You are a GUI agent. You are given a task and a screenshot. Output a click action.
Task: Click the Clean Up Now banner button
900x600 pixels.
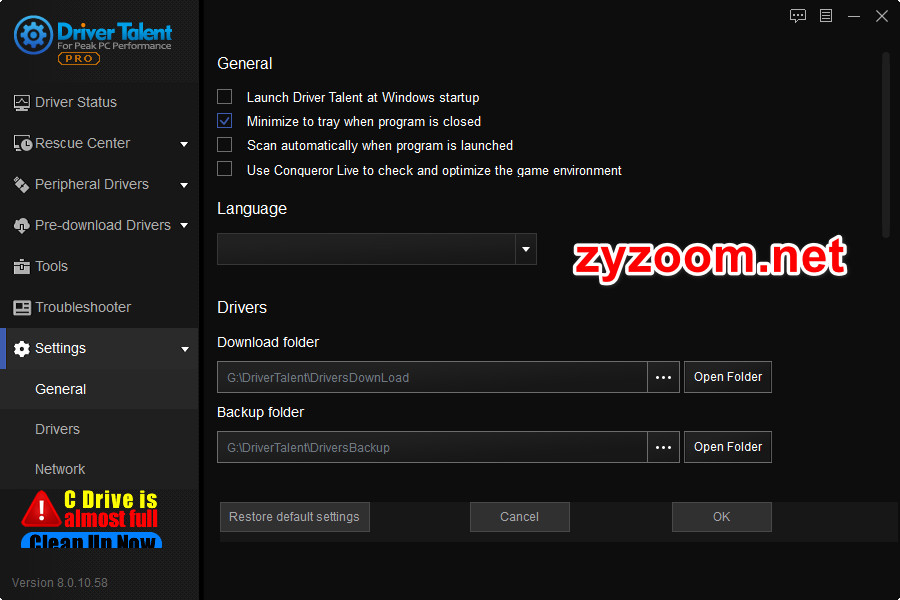coord(92,541)
